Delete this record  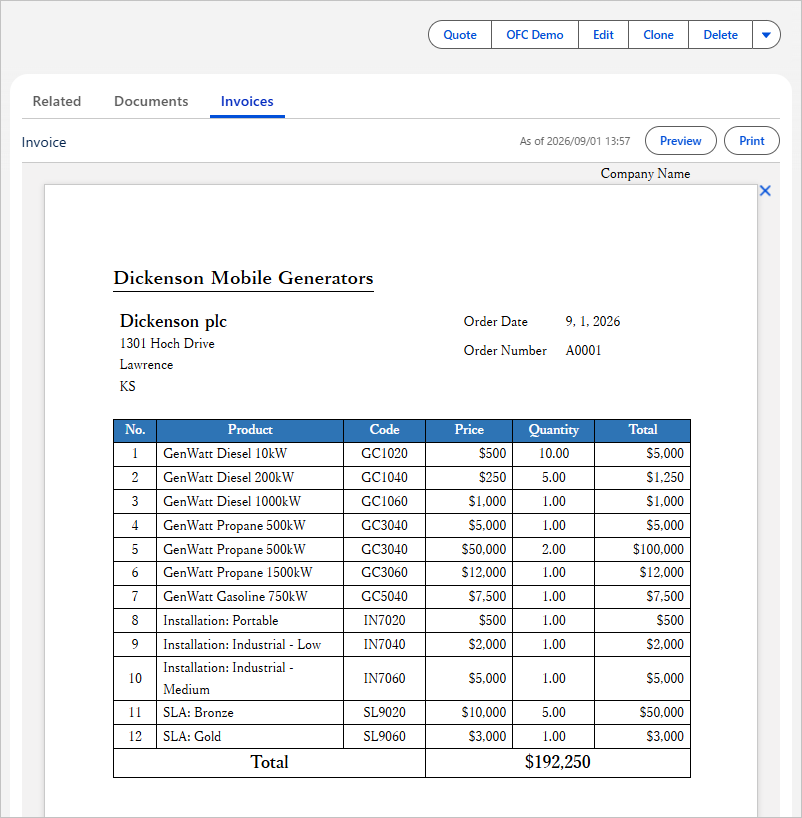pos(720,35)
